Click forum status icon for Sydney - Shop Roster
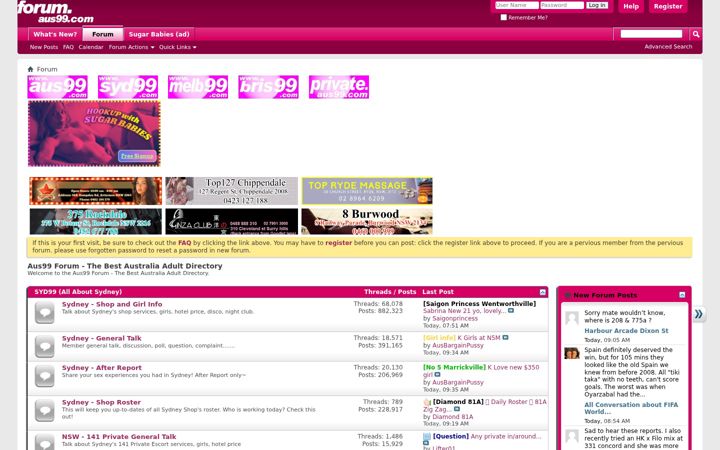This screenshot has height=450, width=720. [x=45, y=411]
